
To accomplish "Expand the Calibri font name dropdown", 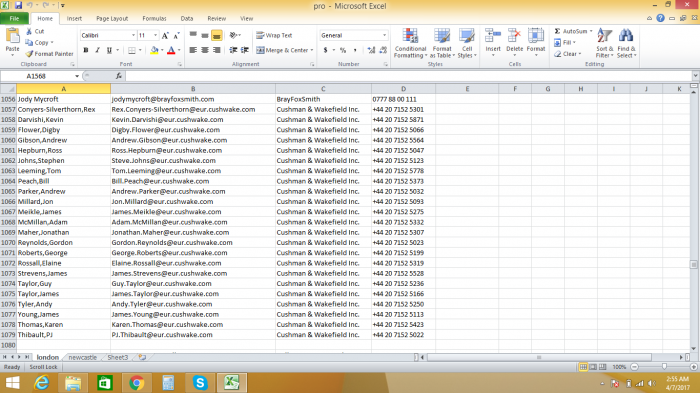I will pyautogui.click(x=133, y=35).
